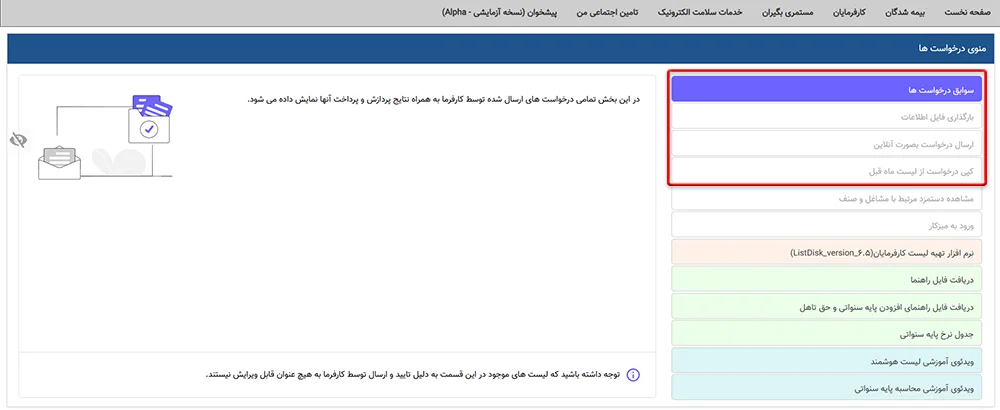Open مشاهده دستمزد مرتبط با مشاغل و صنف
This screenshot has height=410, width=1000.
(x=827, y=199)
